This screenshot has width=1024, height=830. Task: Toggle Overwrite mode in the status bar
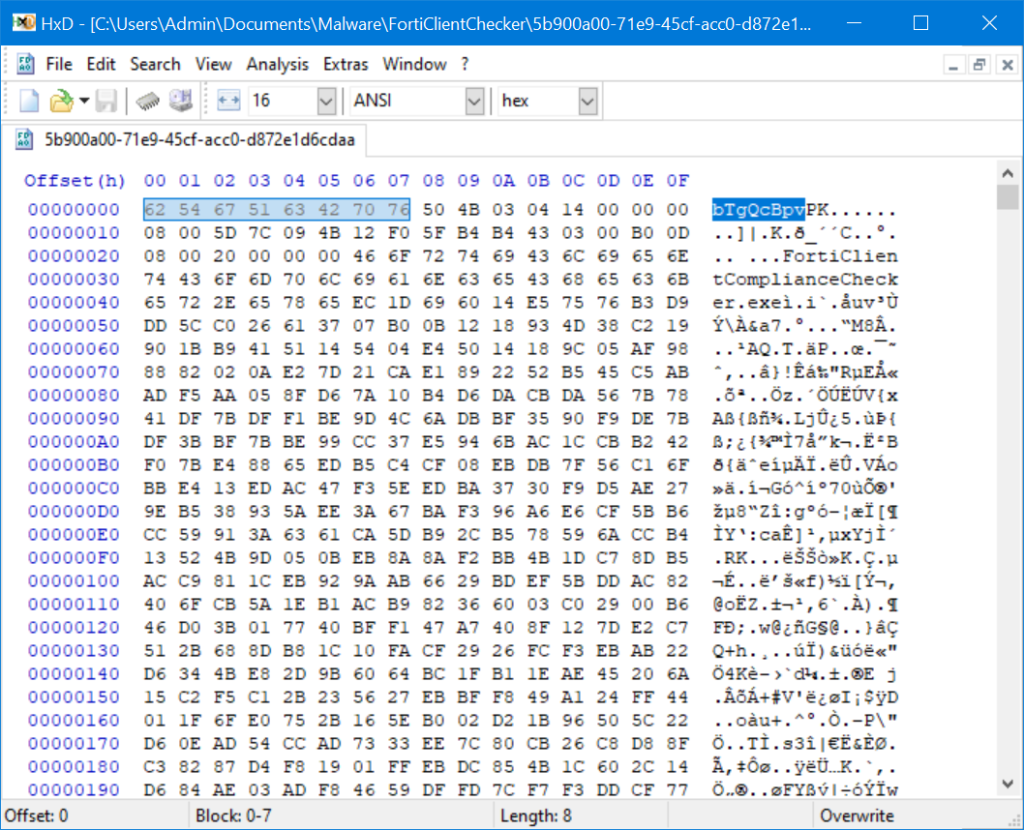click(856, 816)
